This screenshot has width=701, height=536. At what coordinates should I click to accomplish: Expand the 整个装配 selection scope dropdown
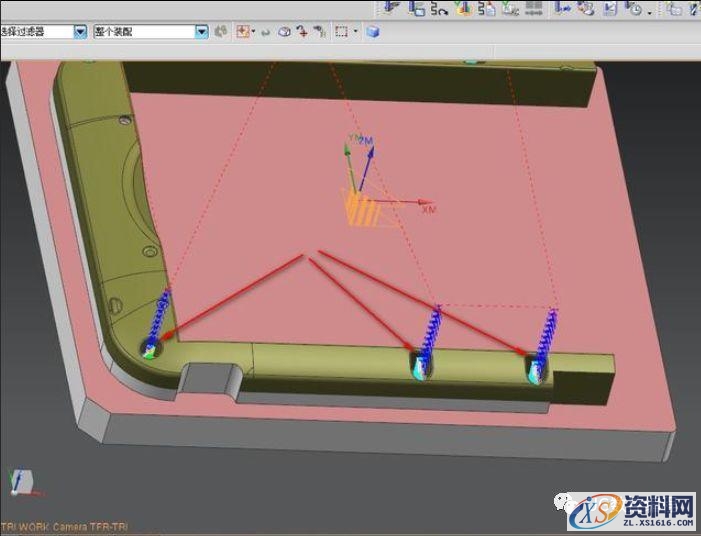coord(201,32)
